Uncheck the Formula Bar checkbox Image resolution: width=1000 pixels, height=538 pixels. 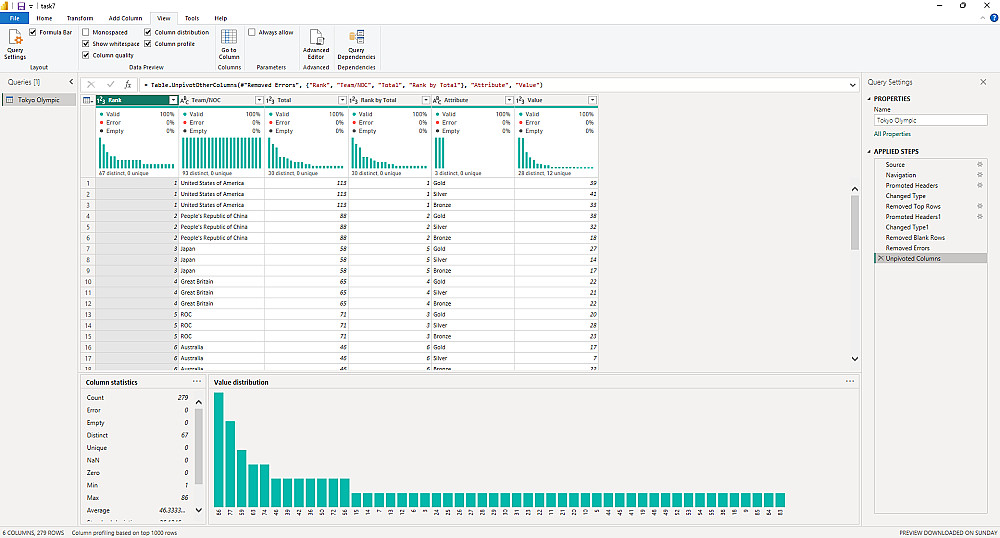(x=34, y=32)
